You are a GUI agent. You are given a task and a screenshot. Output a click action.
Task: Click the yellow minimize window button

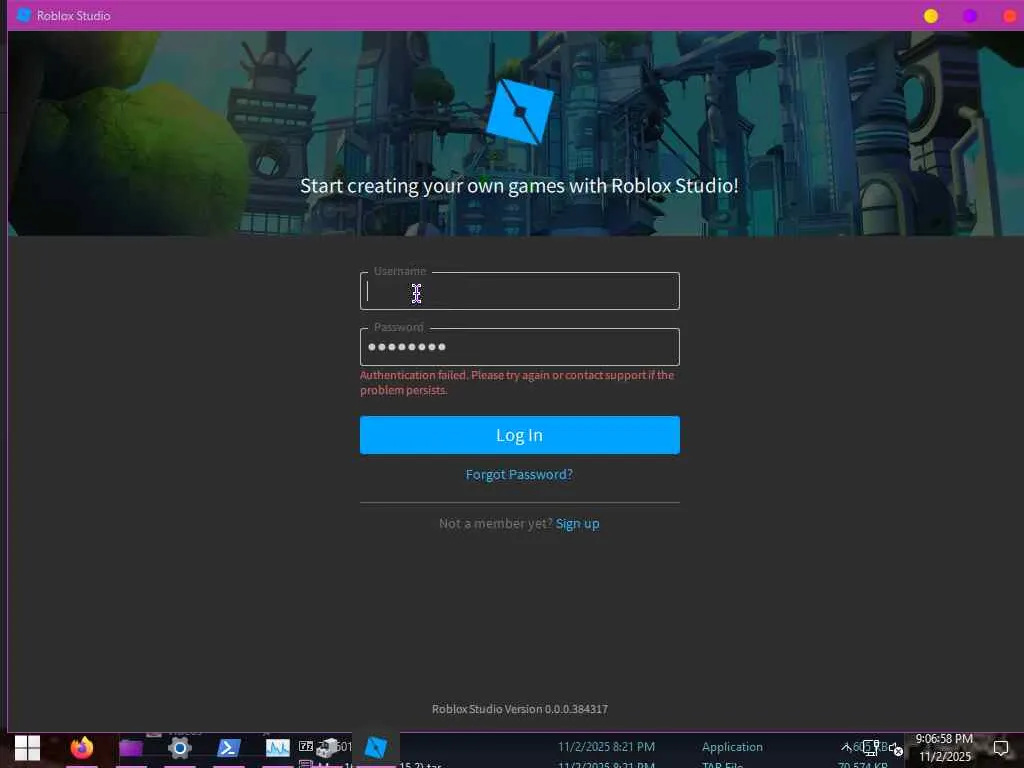931,16
